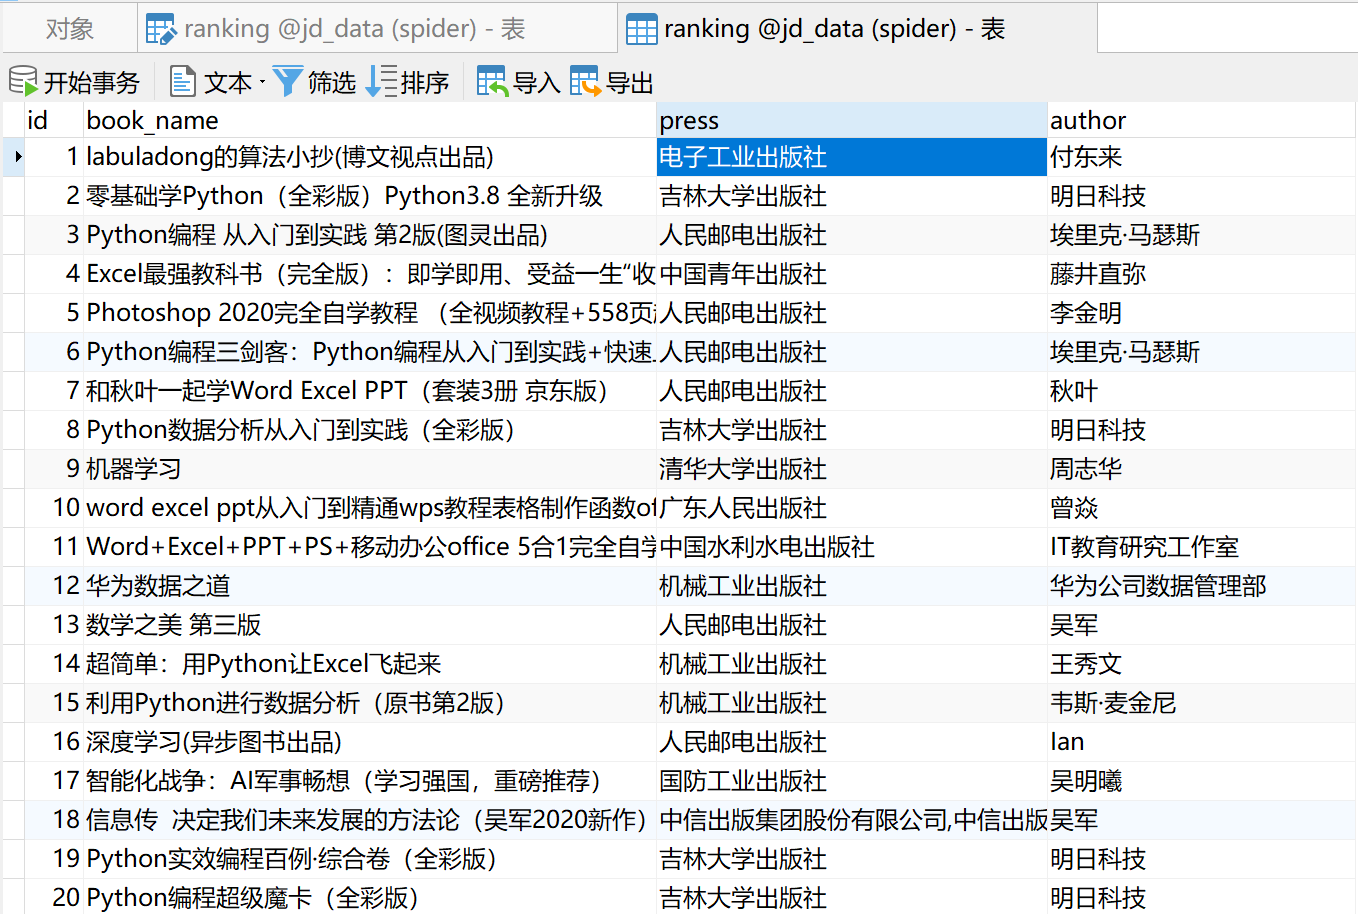
Task: Click author cell 付东来
Action: pos(1202,157)
